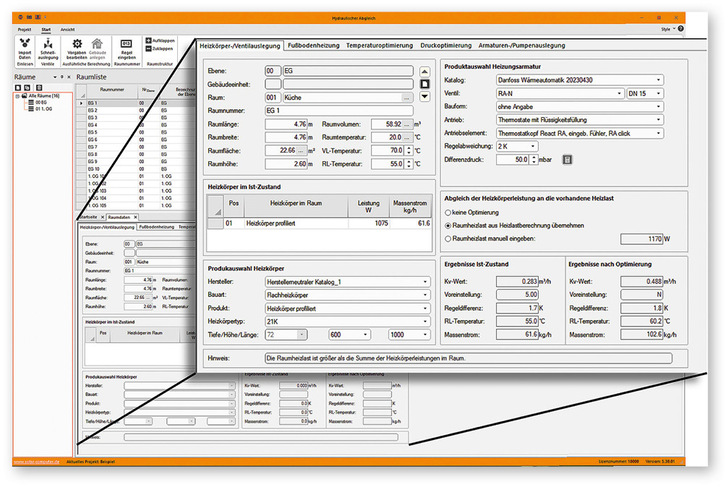
Task: Click calculator icon beside Differenzdruck
Action: pos(566,159)
